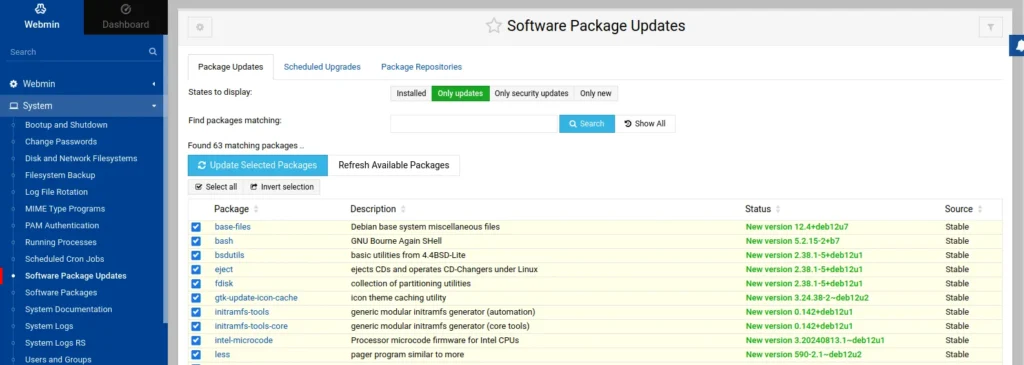Open the eject package link
Screen dimensions: 1024x365
(223, 270)
